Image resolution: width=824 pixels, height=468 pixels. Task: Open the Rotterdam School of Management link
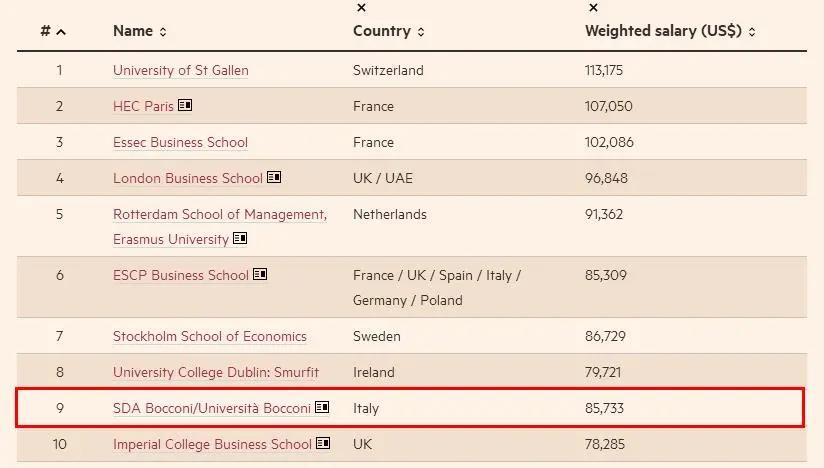click(x=220, y=226)
